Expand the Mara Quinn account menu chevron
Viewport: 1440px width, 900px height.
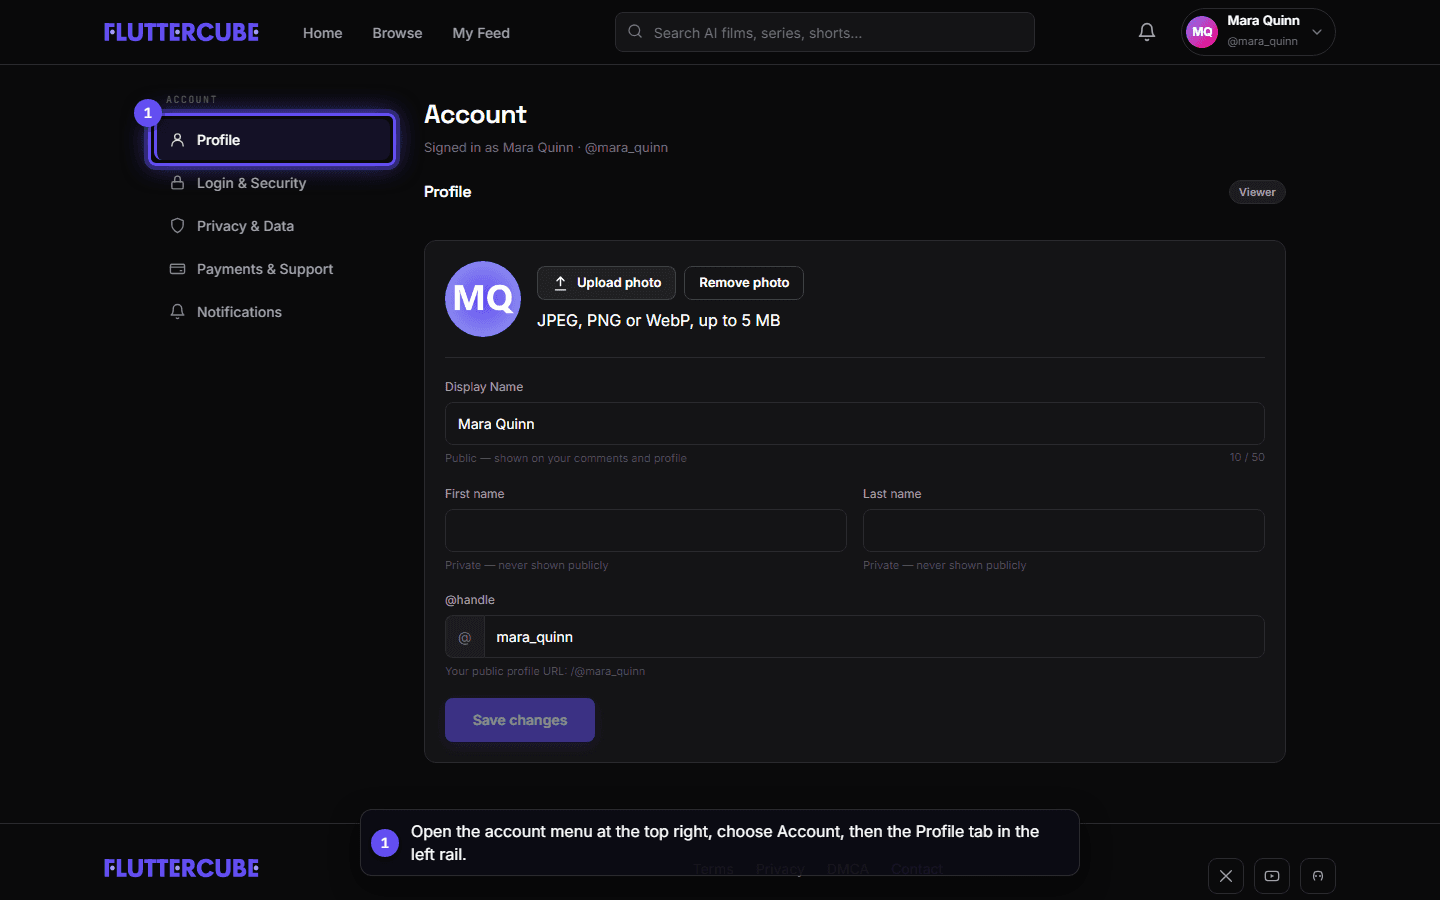[1317, 32]
